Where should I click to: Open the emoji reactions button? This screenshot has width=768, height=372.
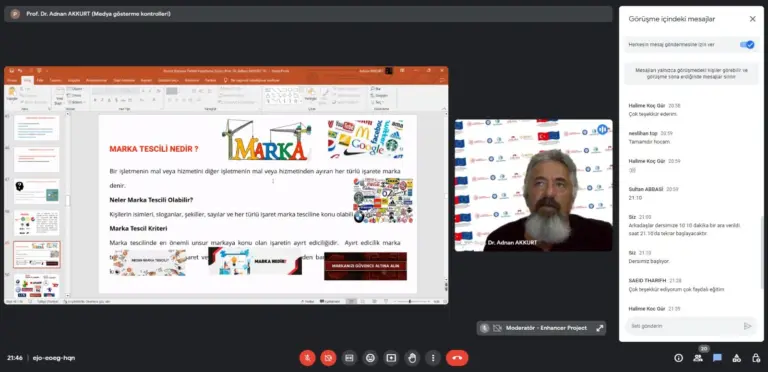[370, 358]
